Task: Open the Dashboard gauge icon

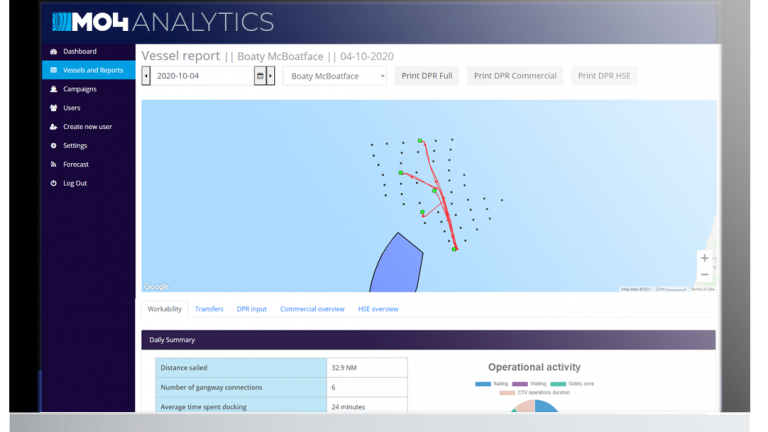Action: click(x=53, y=51)
